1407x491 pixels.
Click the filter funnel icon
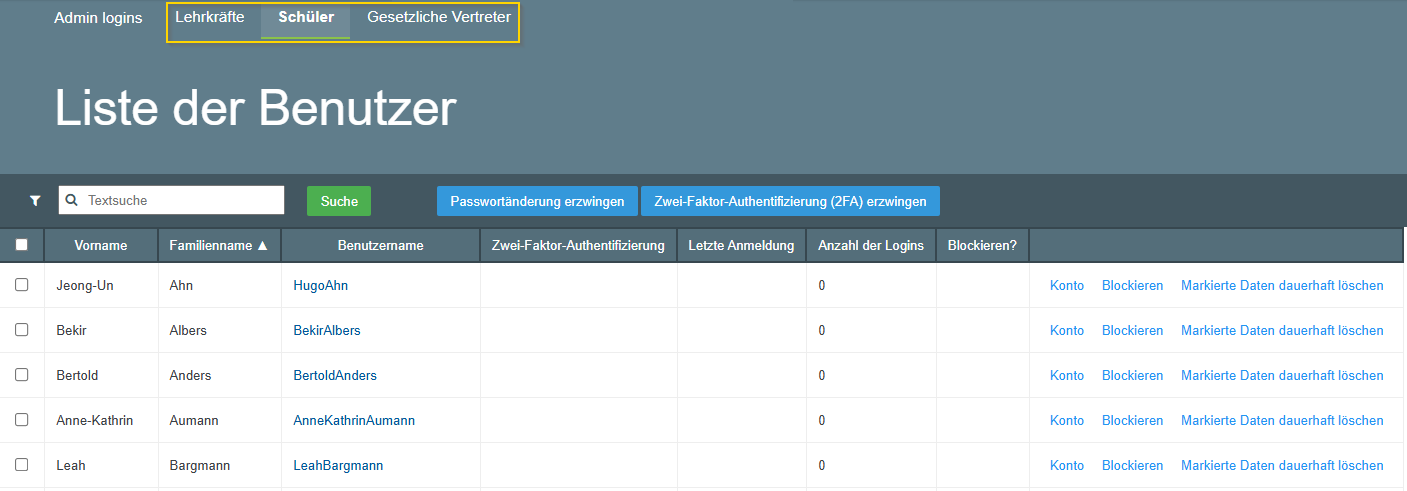[x=35, y=201]
